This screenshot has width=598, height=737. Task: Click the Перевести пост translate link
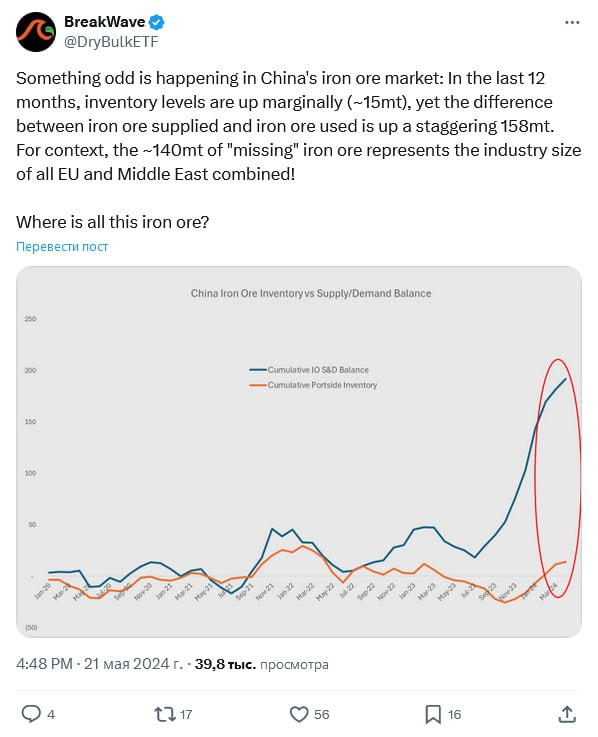coord(62,246)
